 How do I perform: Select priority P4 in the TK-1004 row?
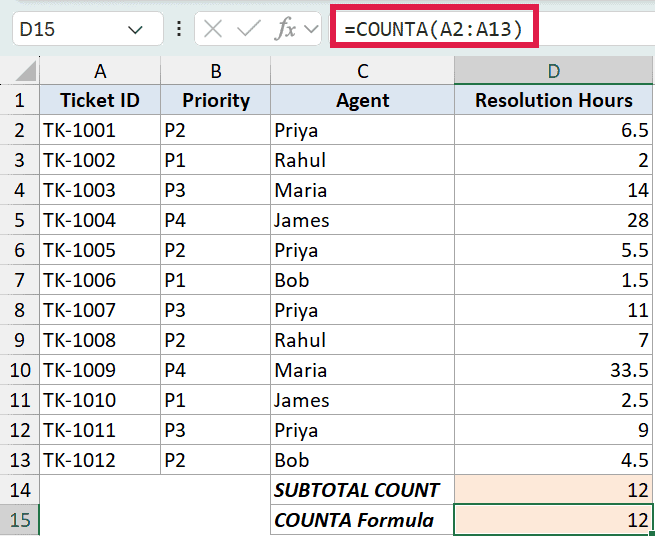[x=216, y=220]
